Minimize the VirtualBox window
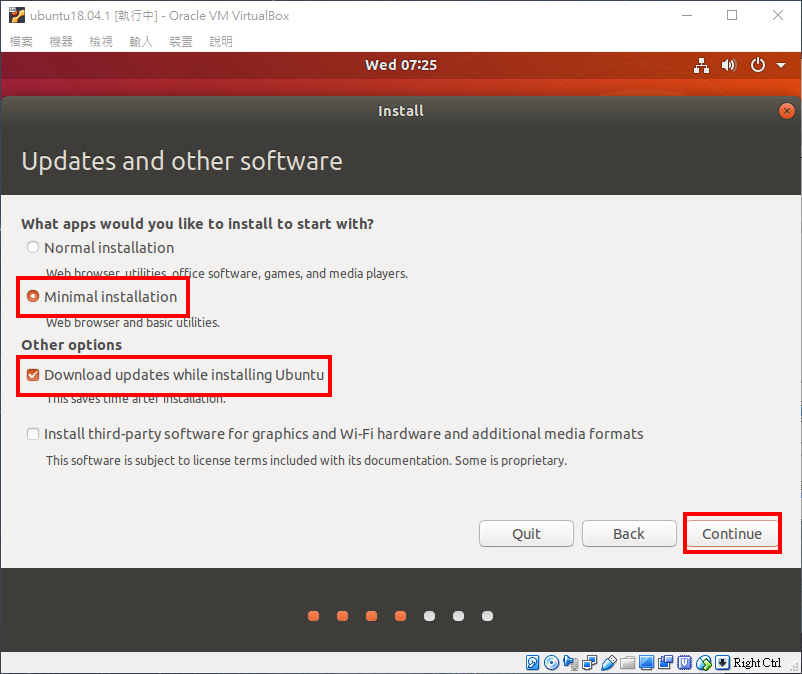The height and width of the screenshot is (674, 802). click(687, 15)
